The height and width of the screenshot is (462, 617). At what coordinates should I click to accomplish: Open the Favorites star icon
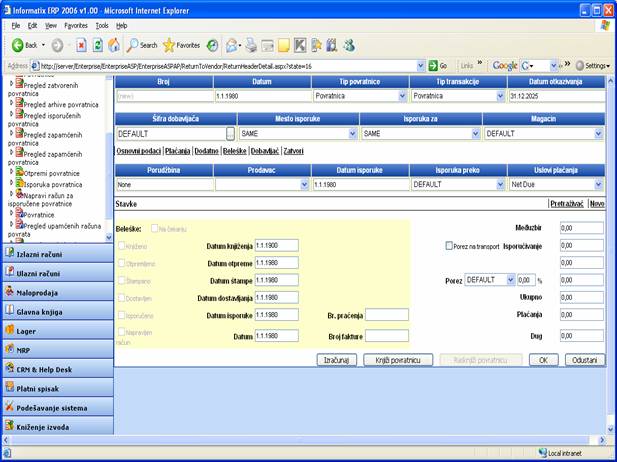point(169,46)
